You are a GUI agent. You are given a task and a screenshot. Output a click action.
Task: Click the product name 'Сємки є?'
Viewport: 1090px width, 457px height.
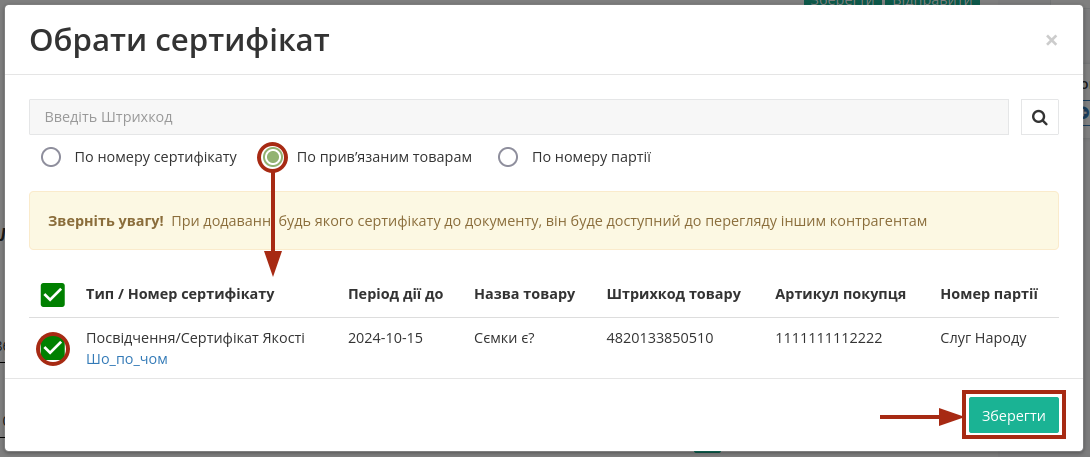point(504,339)
